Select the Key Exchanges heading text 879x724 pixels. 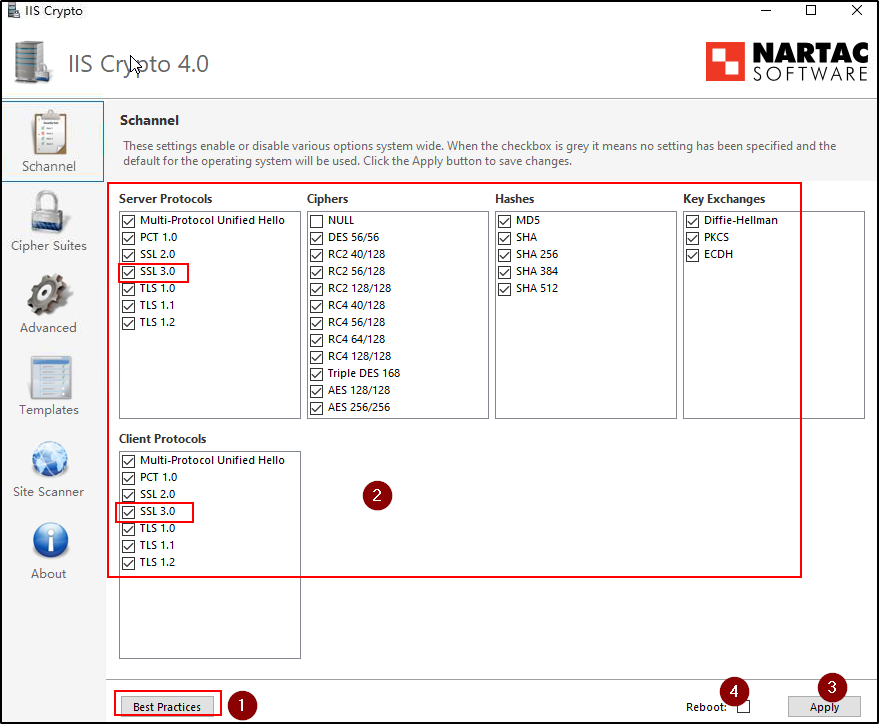click(x=724, y=199)
